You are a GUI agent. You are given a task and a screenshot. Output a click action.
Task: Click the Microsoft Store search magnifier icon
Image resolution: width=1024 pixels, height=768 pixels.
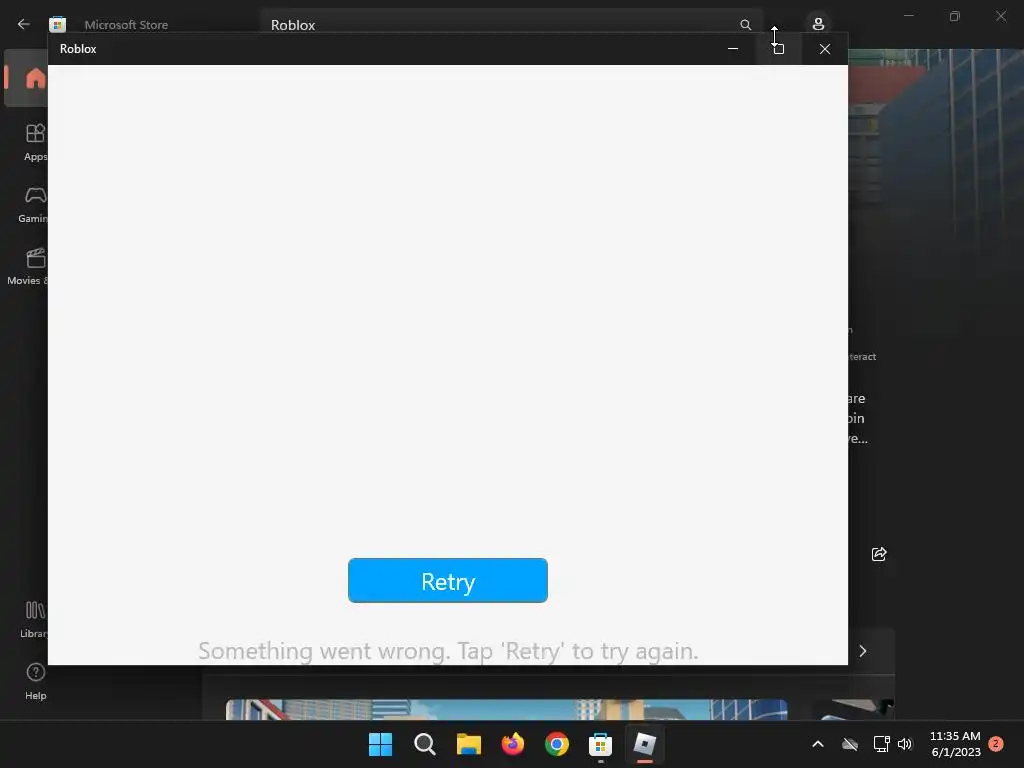[745, 25]
